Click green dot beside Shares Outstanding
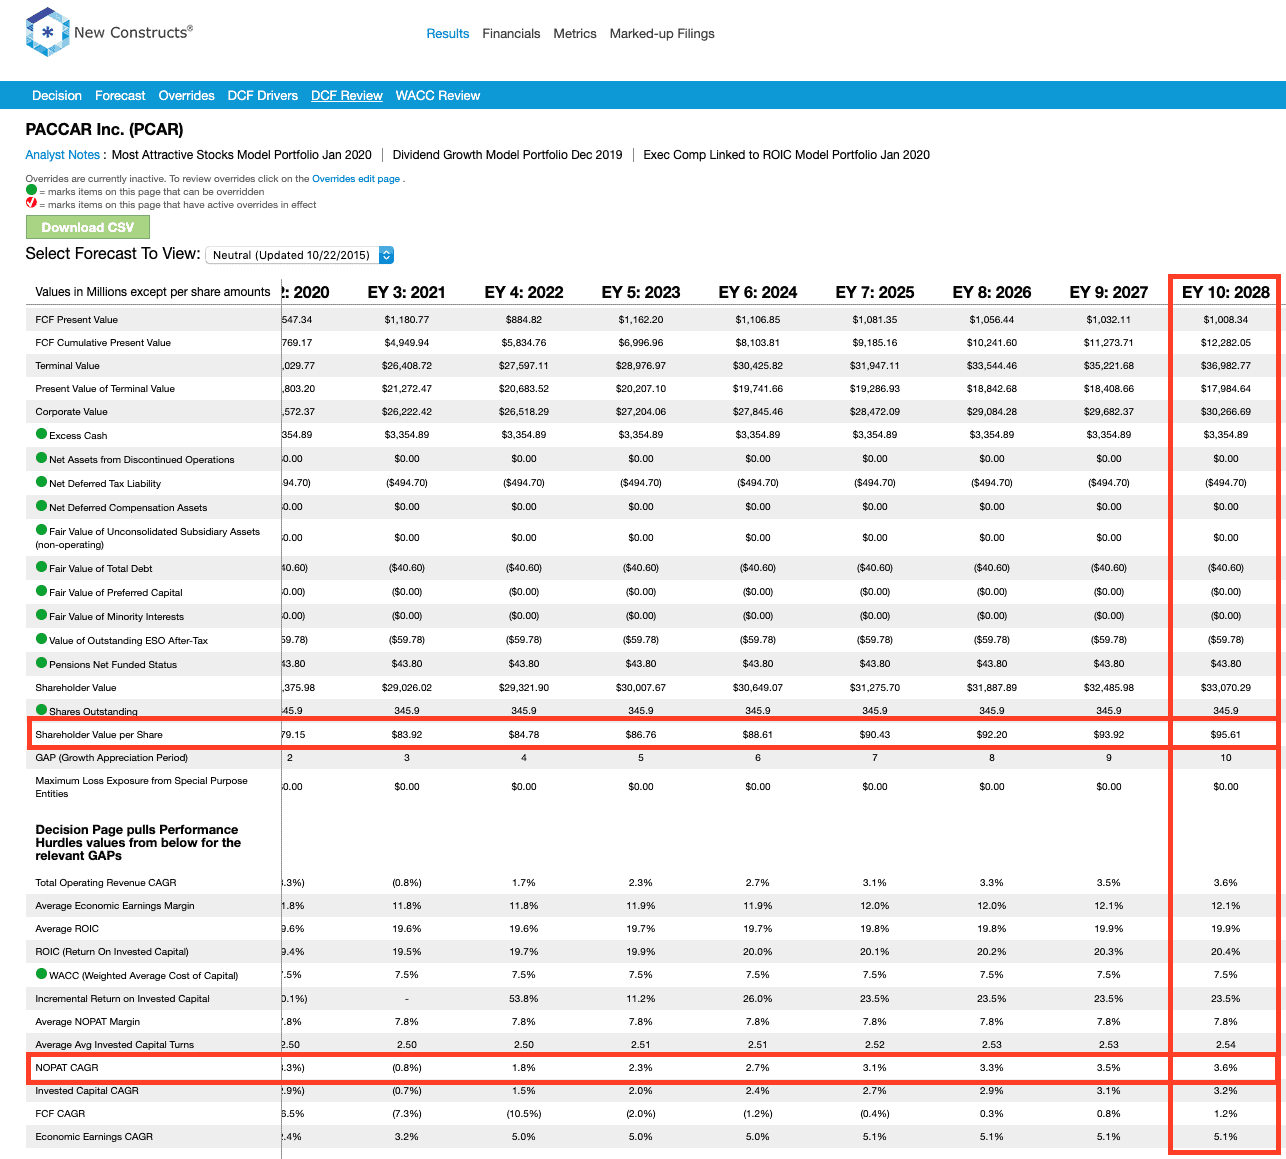The width and height of the screenshot is (1286, 1159). pyautogui.click(x=42, y=710)
